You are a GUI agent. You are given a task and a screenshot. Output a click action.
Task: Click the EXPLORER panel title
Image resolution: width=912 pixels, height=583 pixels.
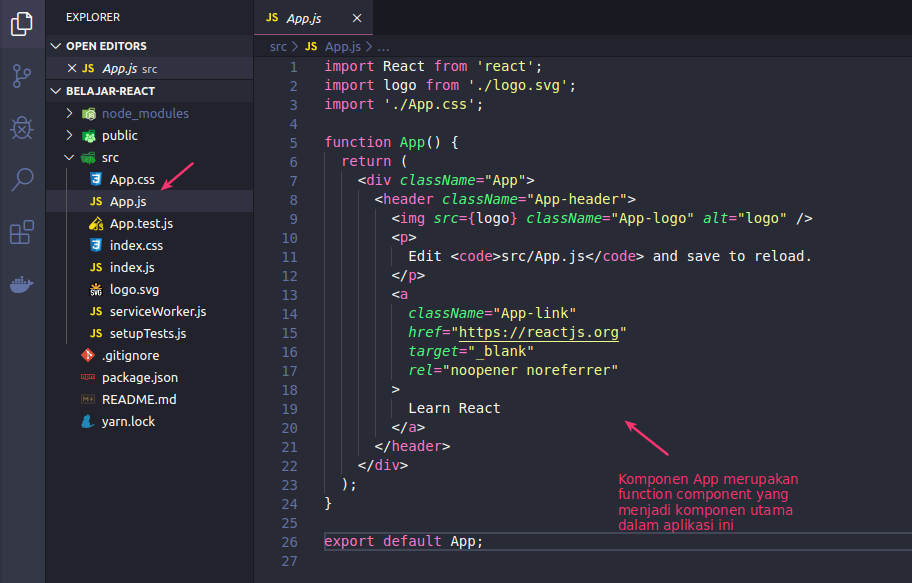point(93,17)
